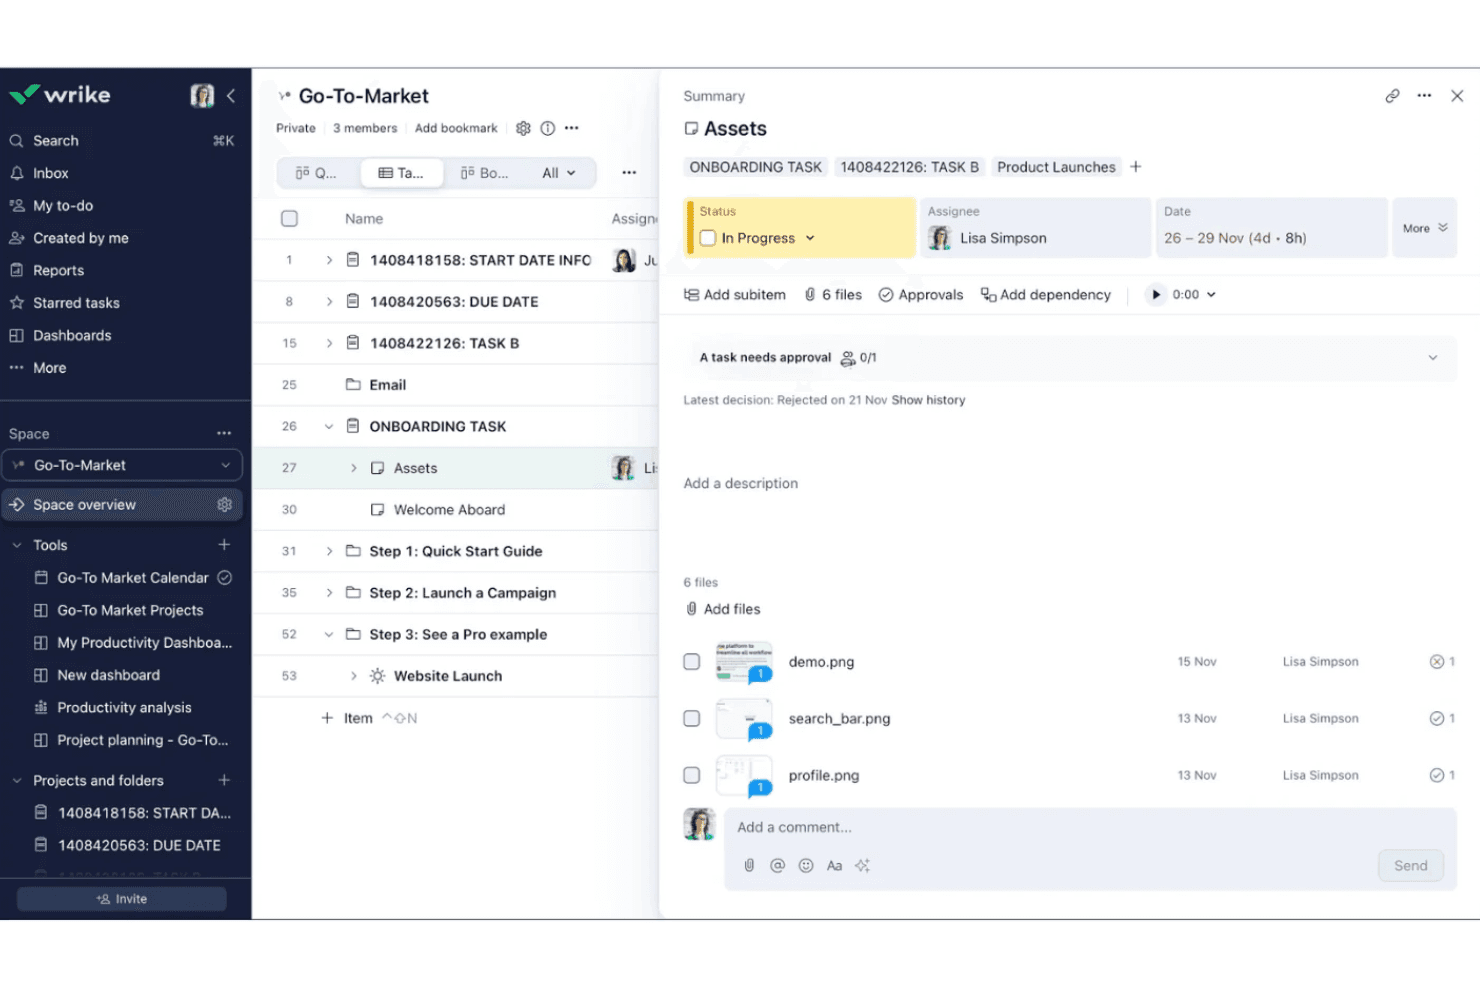Open the Go-To-Market space selector dropdown
The image size is (1480, 987).
[x=122, y=465]
